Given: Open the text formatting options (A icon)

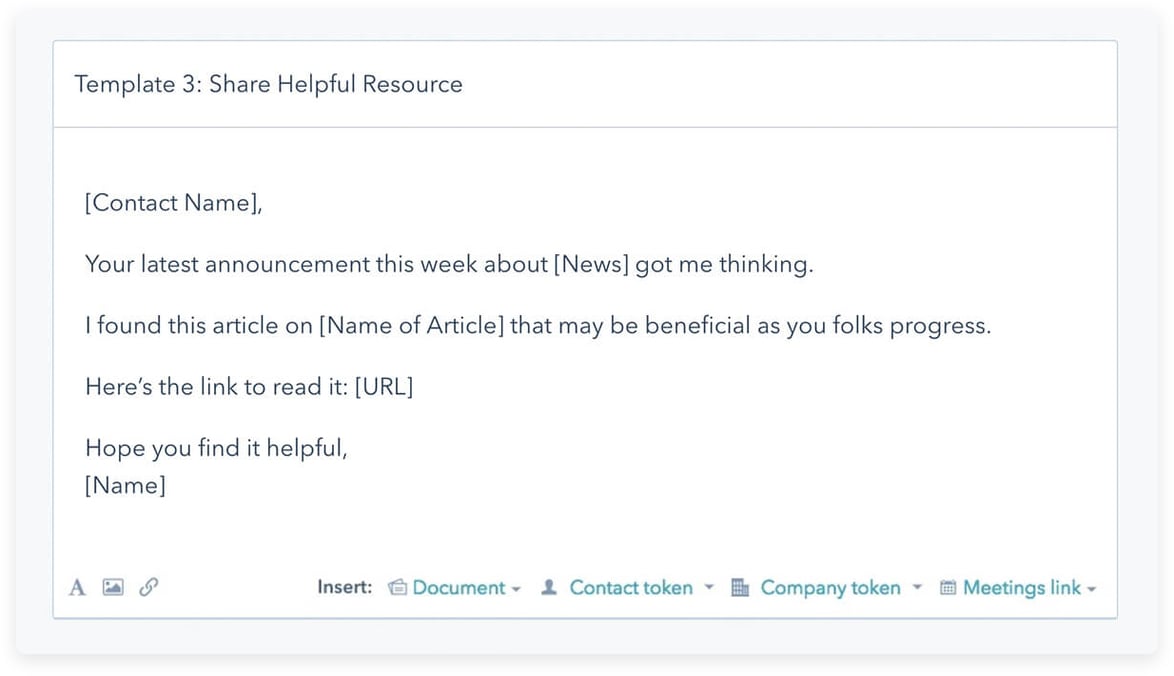Looking at the screenshot, I should 77,588.
